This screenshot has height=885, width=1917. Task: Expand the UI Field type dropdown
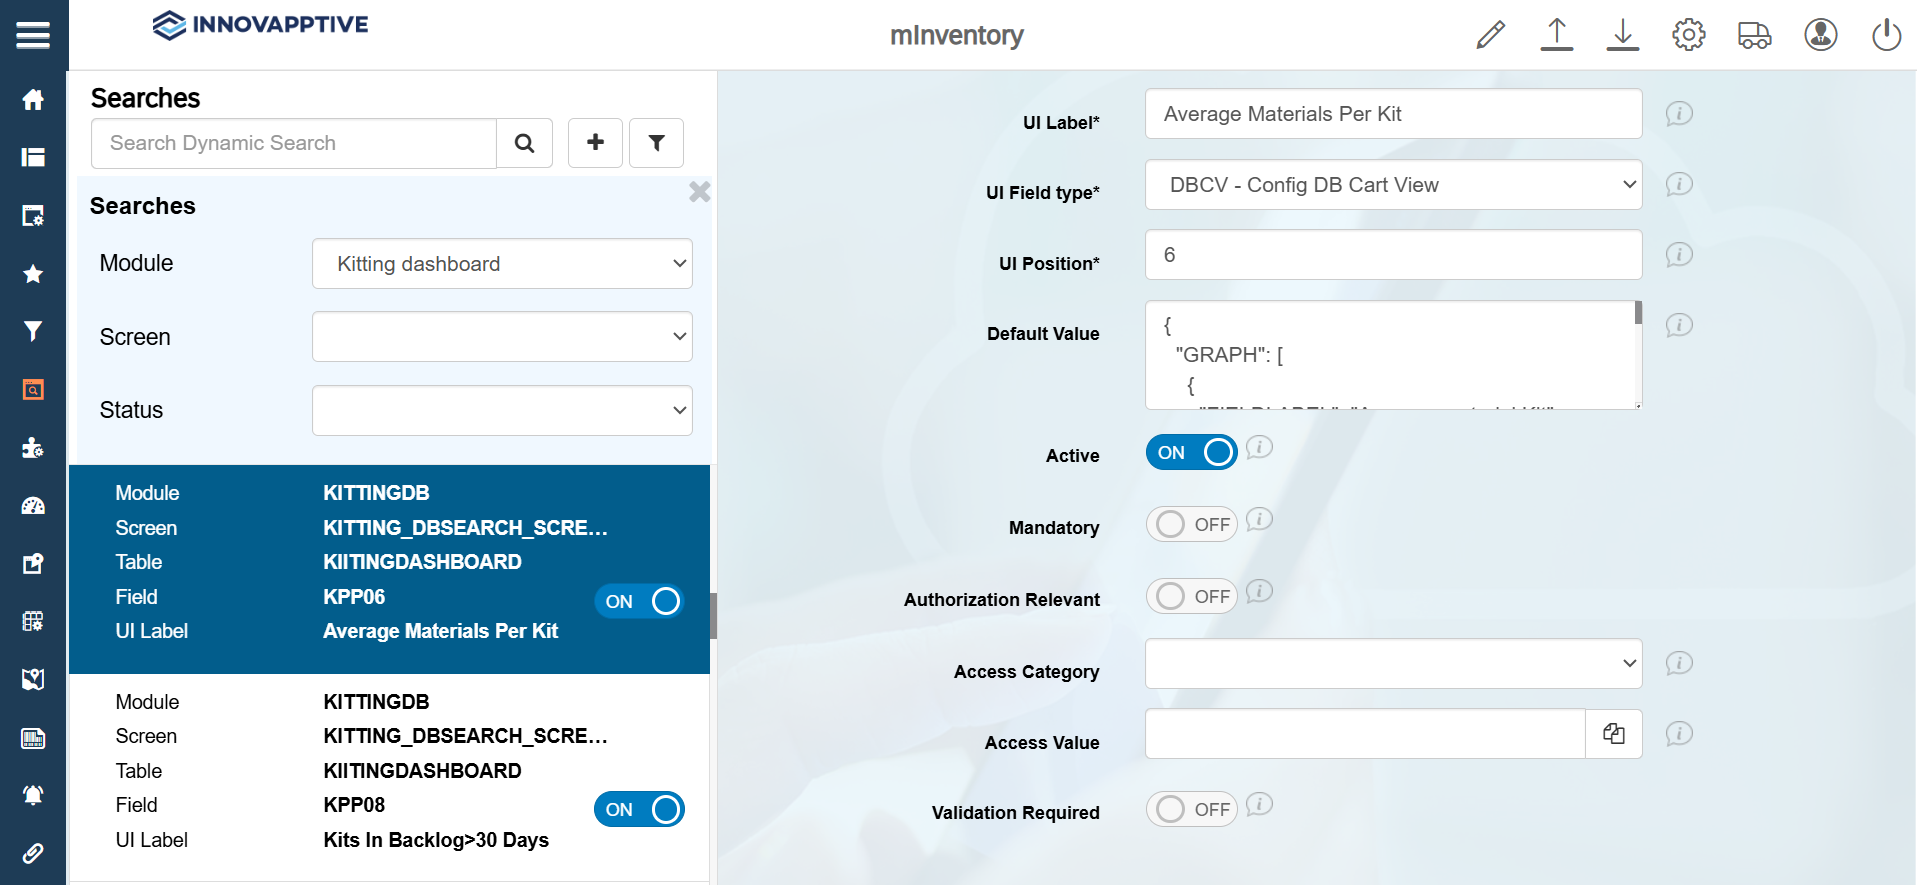coord(1393,185)
